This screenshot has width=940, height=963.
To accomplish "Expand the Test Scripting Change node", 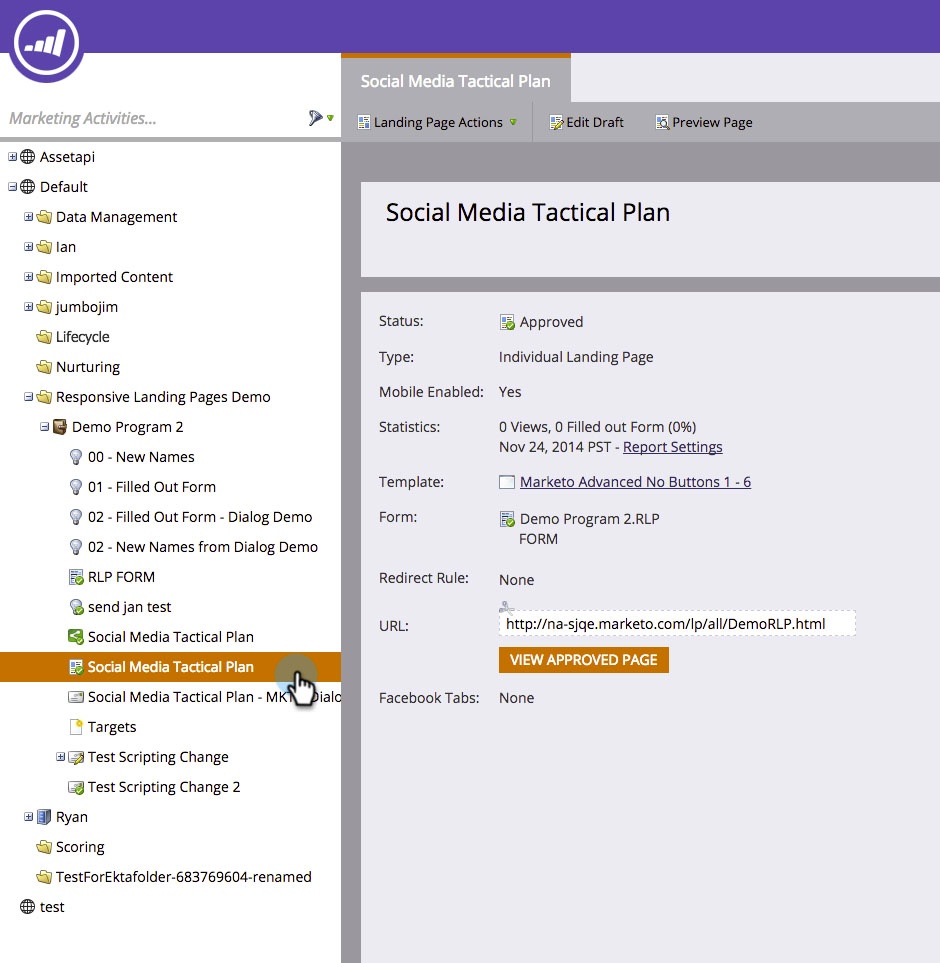I will coord(60,757).
